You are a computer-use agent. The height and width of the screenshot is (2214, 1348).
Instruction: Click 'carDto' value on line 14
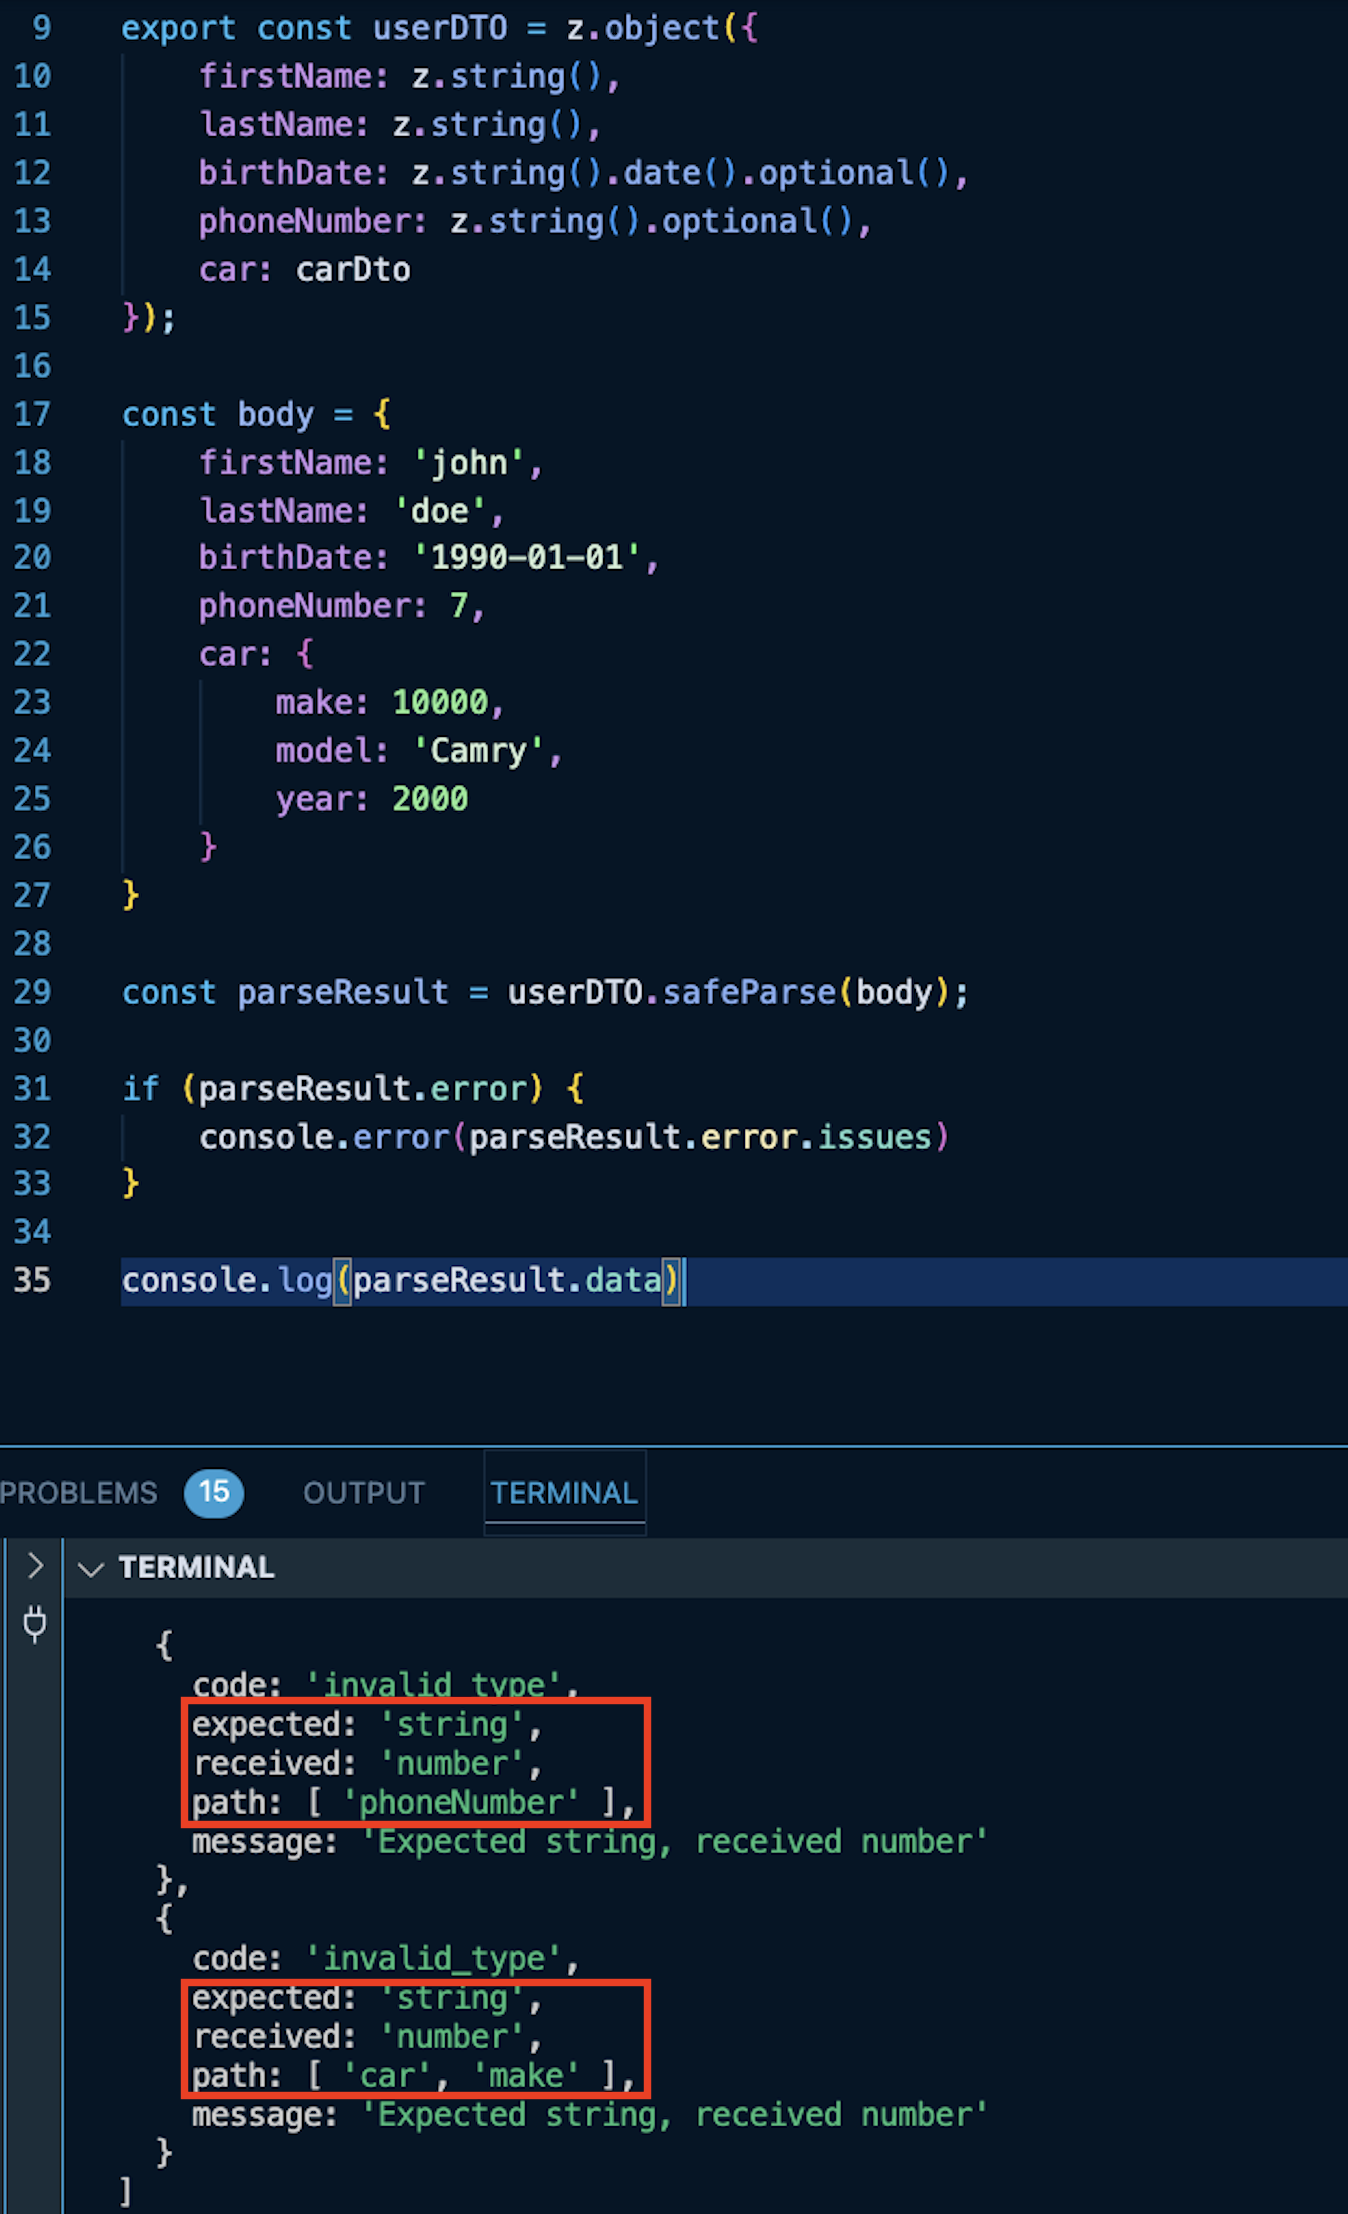coord(353,269)
